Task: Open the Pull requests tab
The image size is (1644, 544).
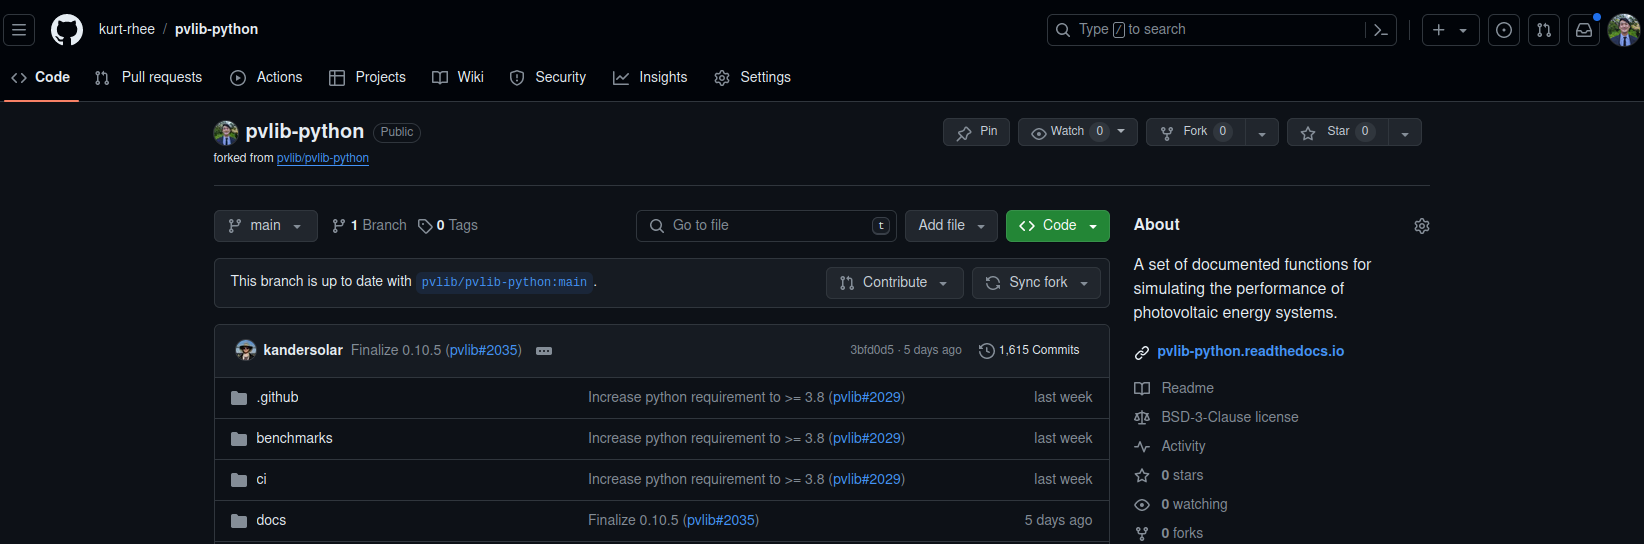Action: [148, 77]
